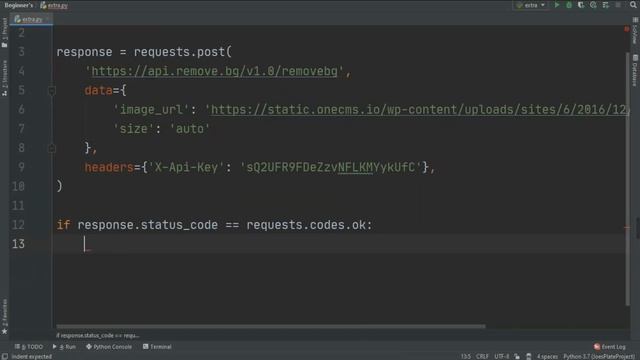The image size is (640, 360).
Task: Click the API key string 'sQ2UFR9FDeZzvNFLKMYykUfC'
Action: (331, 167)
